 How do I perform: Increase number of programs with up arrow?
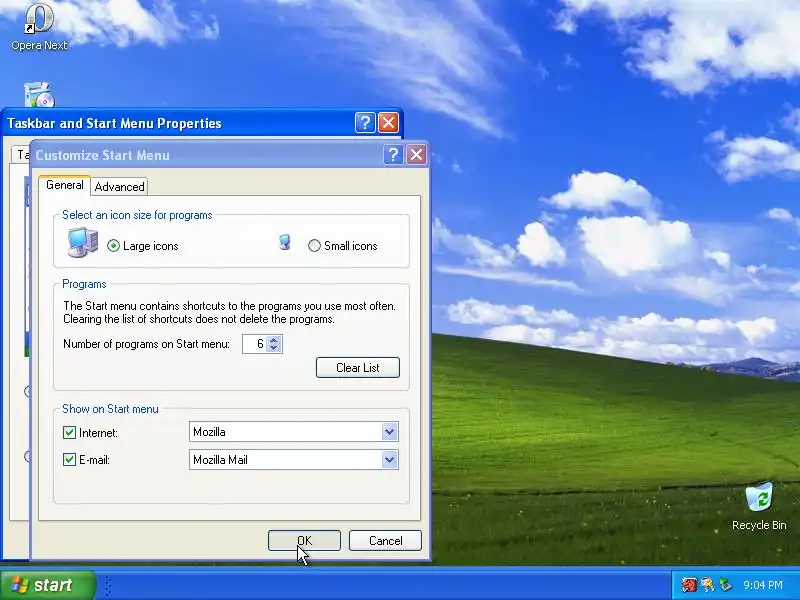(273, 340)
